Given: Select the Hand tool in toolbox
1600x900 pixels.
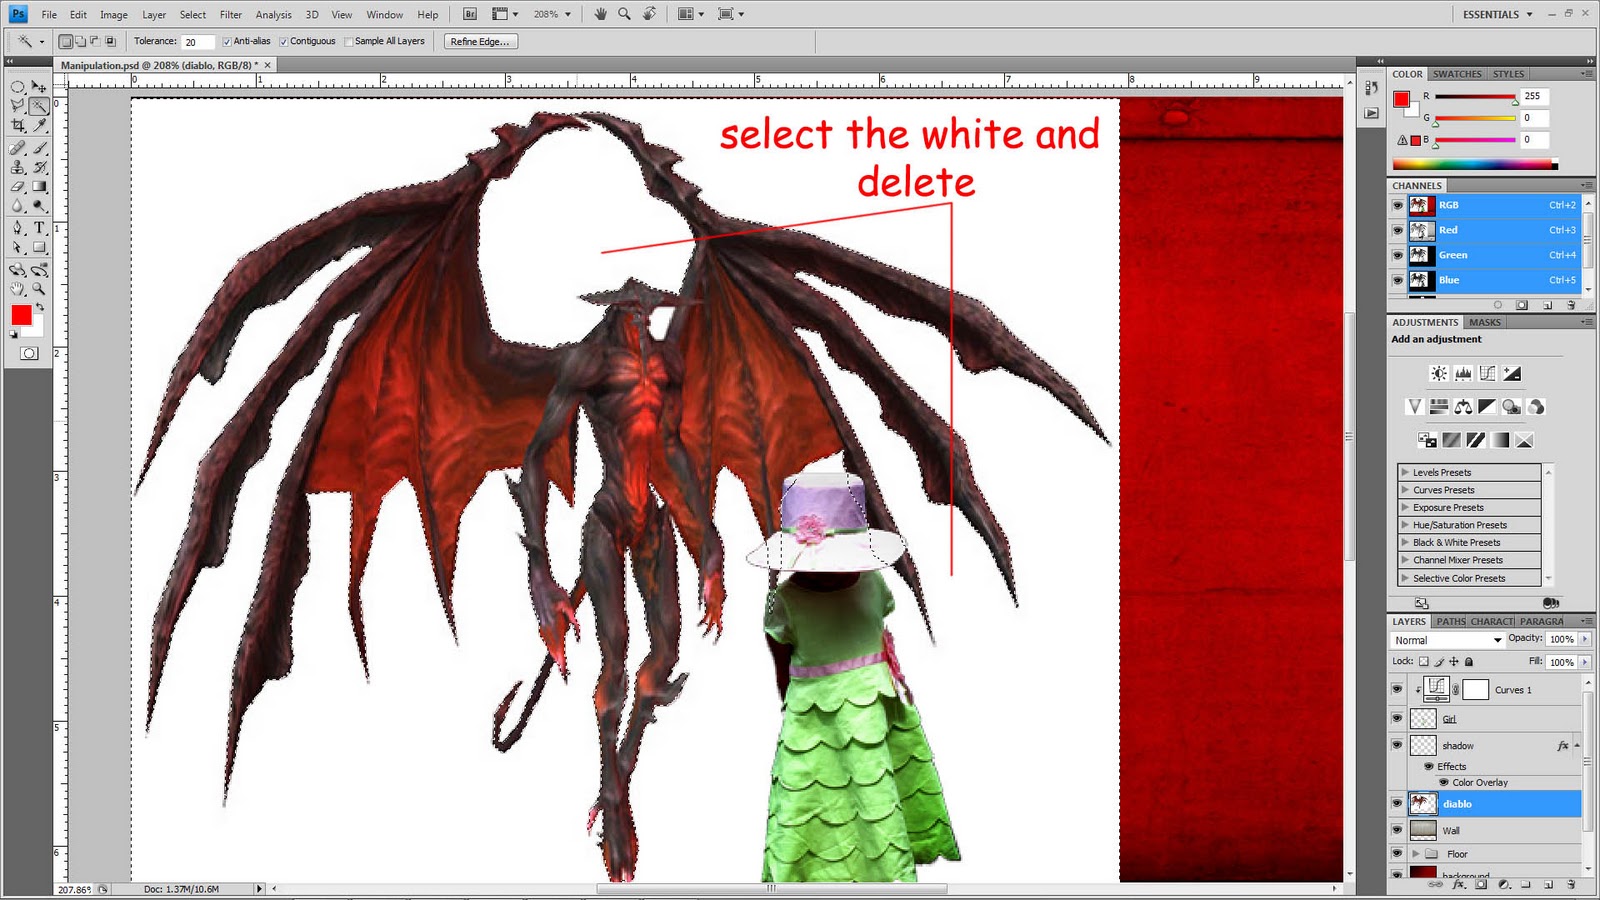Looking at the screenshot, I should tap(18, 289).
